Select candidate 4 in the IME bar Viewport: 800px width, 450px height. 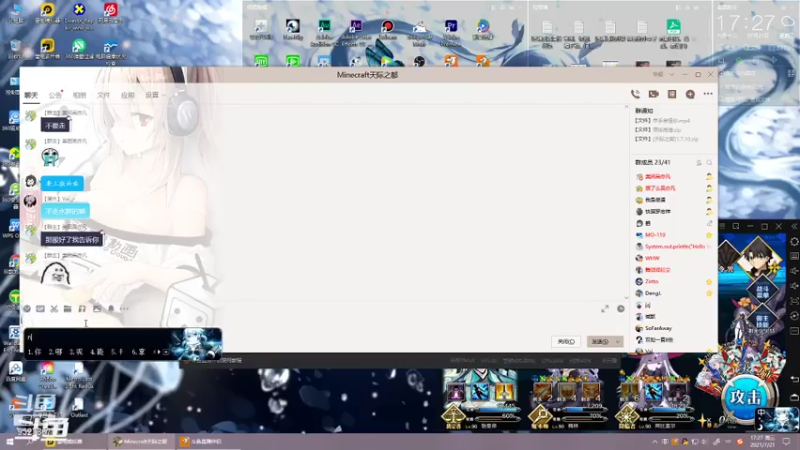(97, 352)
